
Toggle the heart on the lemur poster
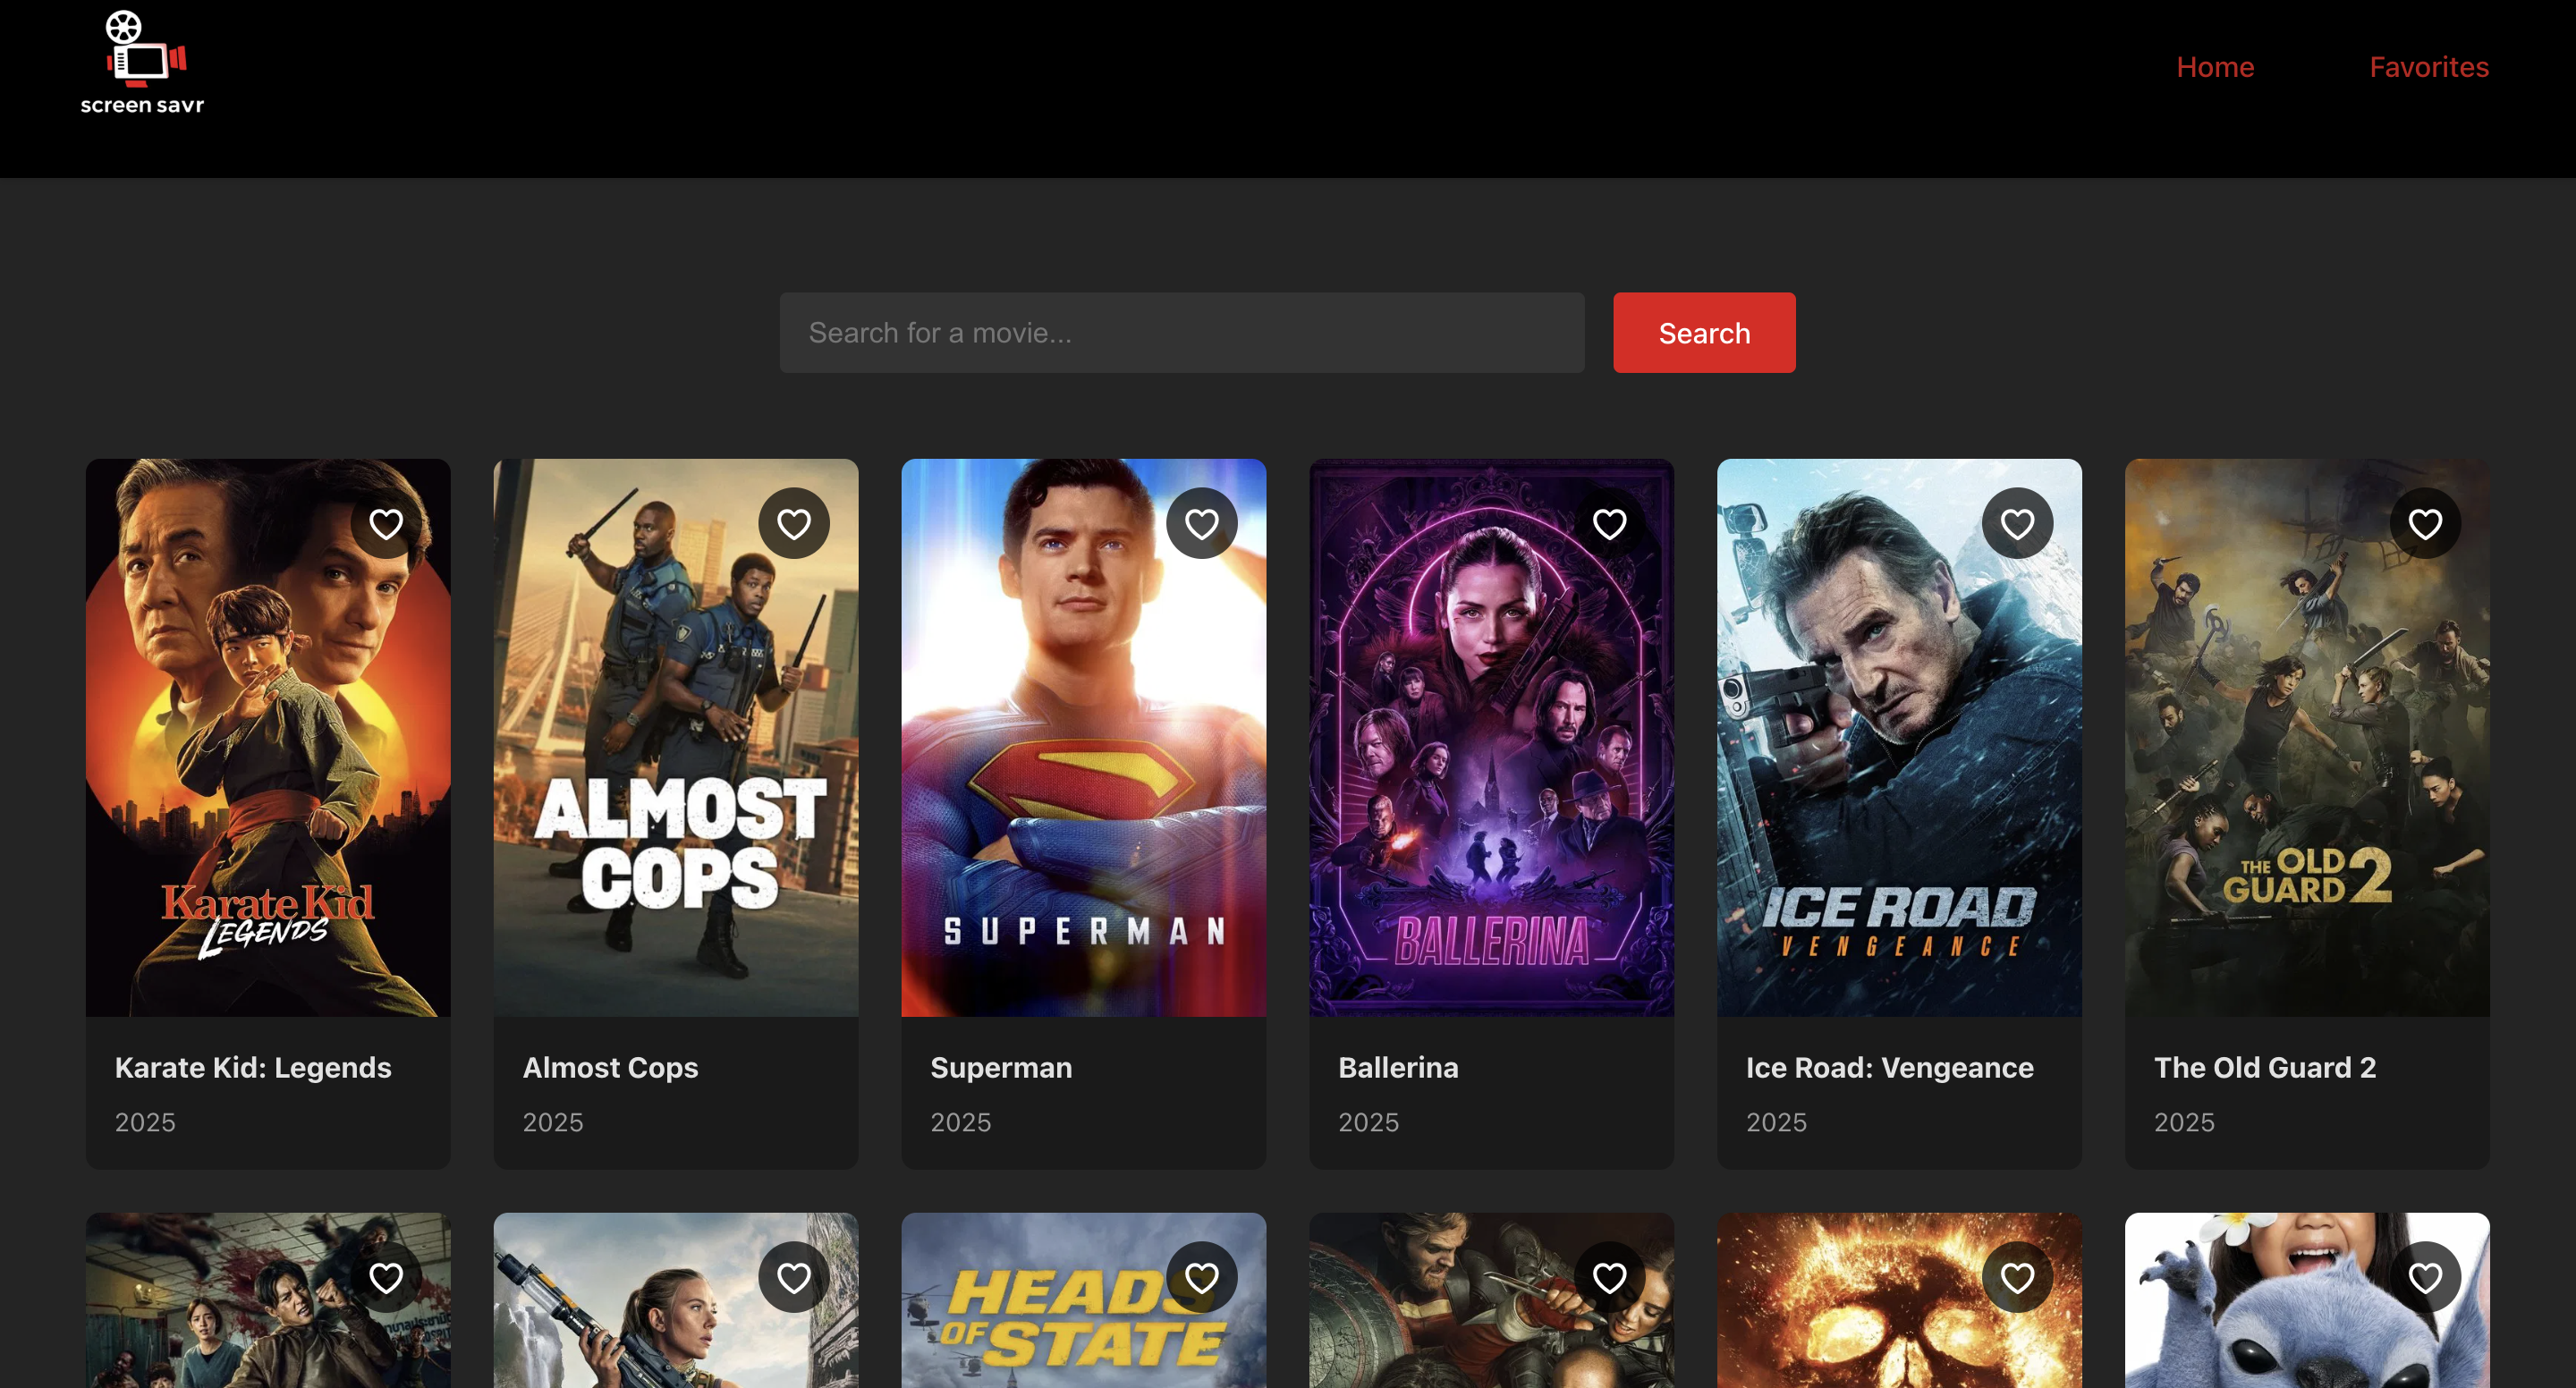(2426, 1277)
